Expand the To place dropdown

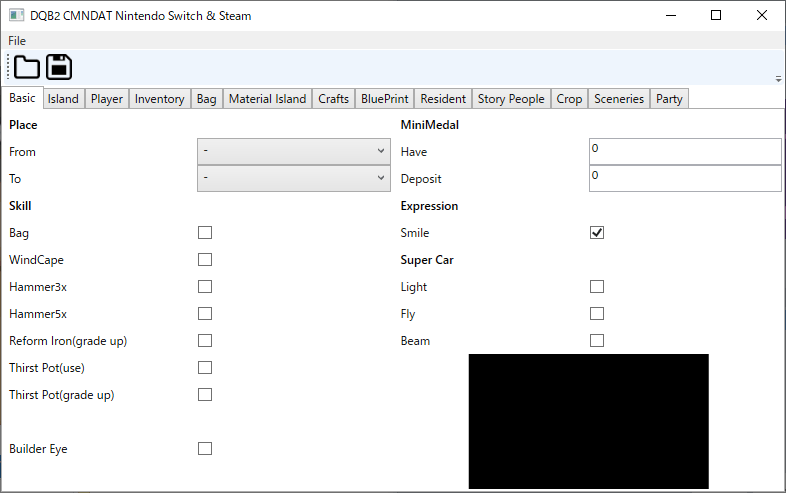point(294,178)
